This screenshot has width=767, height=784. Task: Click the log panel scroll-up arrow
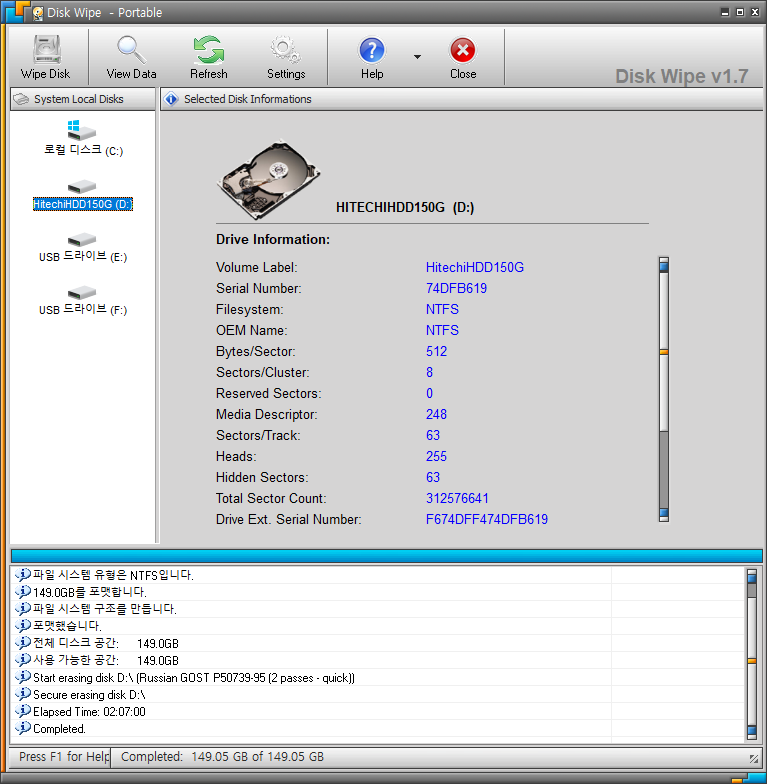(x=752, y=575)
